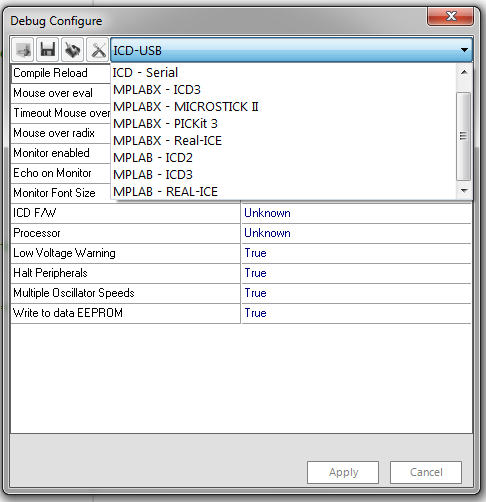Click the dropdown list scroll down arrow
486x502 pixels.
[x=464, y=191]
